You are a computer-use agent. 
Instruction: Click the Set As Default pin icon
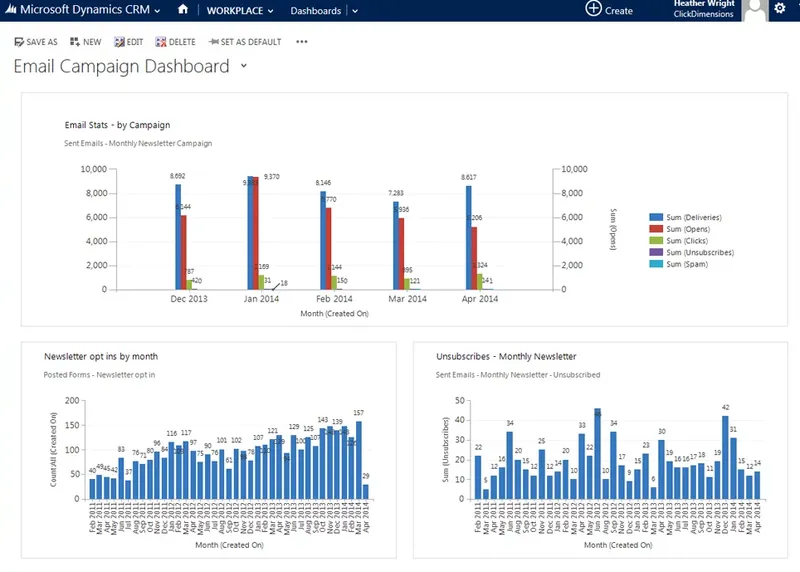(213, 42)
